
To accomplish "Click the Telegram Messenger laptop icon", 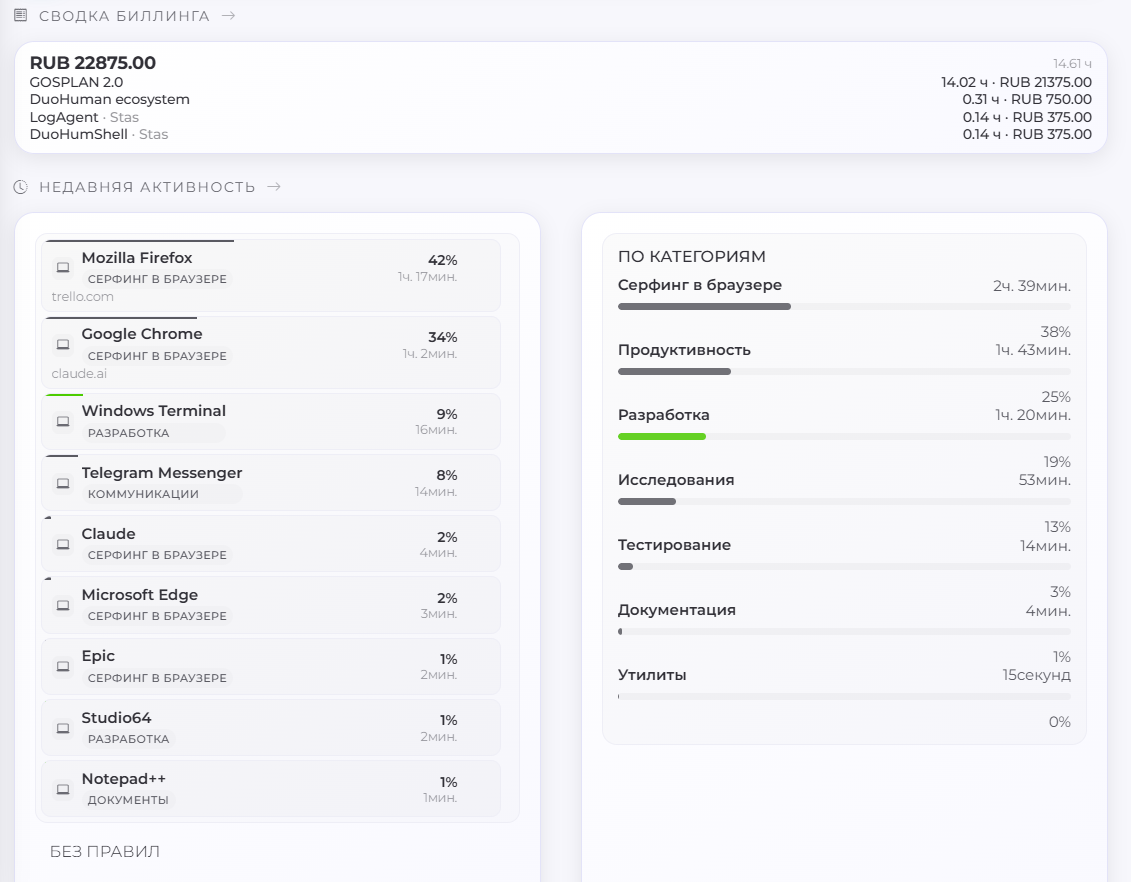I will click(63, 483).
